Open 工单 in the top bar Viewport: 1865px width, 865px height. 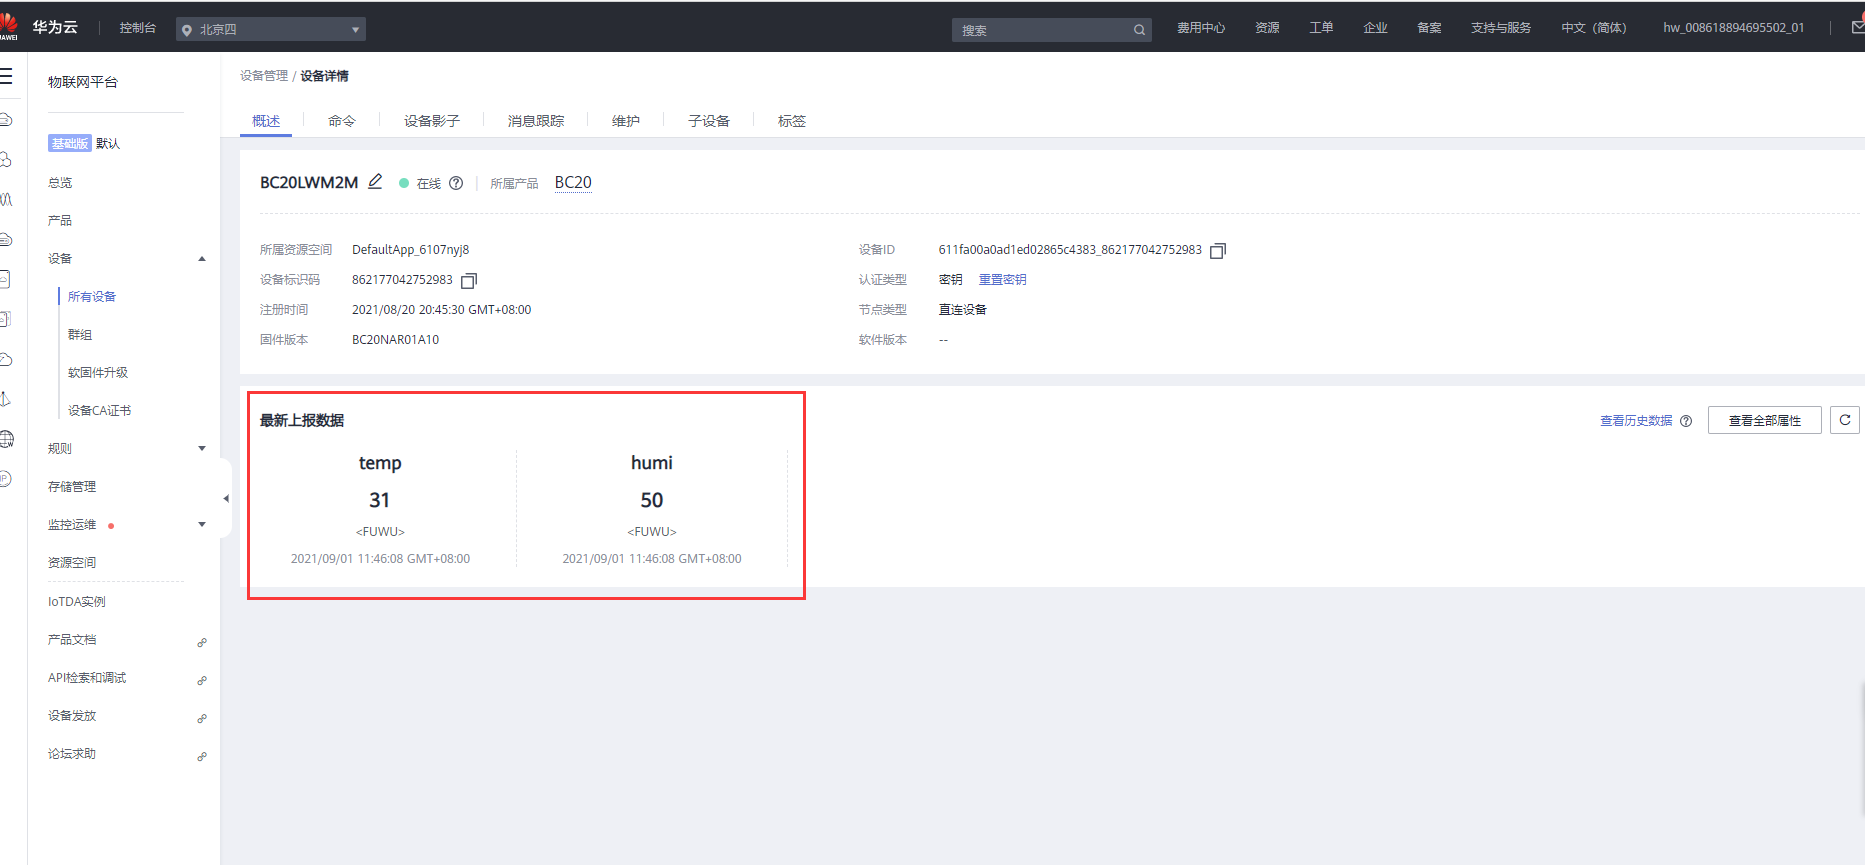[x=1321, y=28]
